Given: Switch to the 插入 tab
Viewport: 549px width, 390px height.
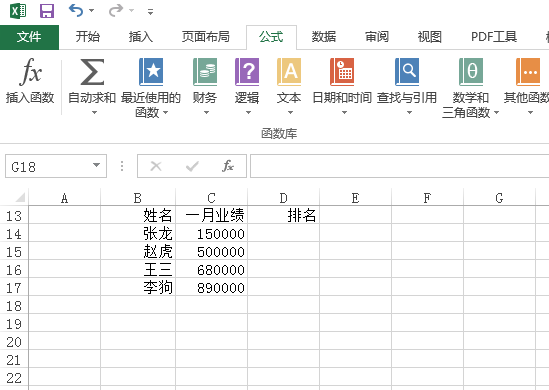Looking at the screenshot, I should (x=141, y=37).
